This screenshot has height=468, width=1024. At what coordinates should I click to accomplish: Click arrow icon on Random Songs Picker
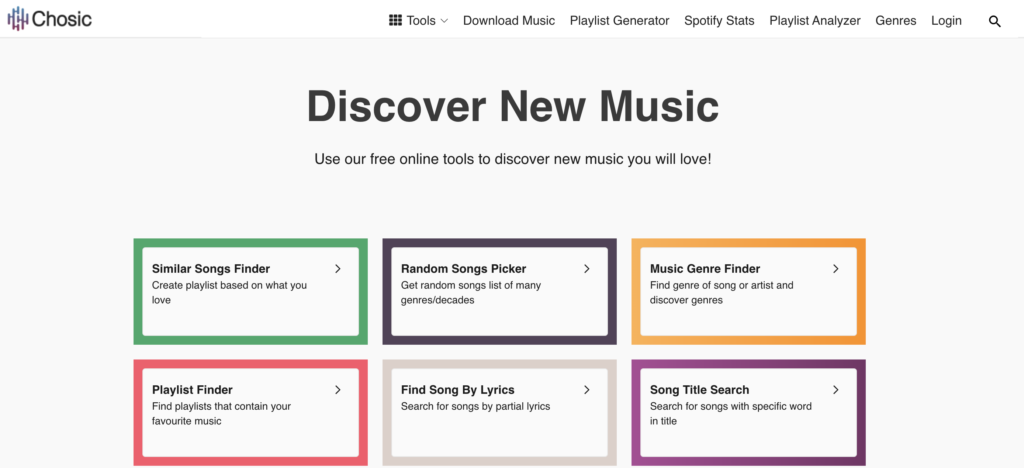pyautogui.click(x=586, y=268)
